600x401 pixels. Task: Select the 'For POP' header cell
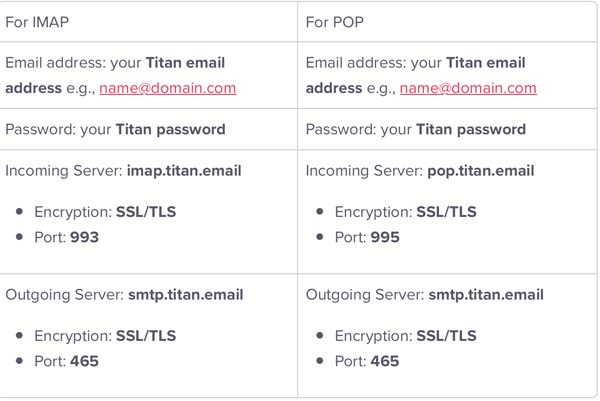click(447, 22)
